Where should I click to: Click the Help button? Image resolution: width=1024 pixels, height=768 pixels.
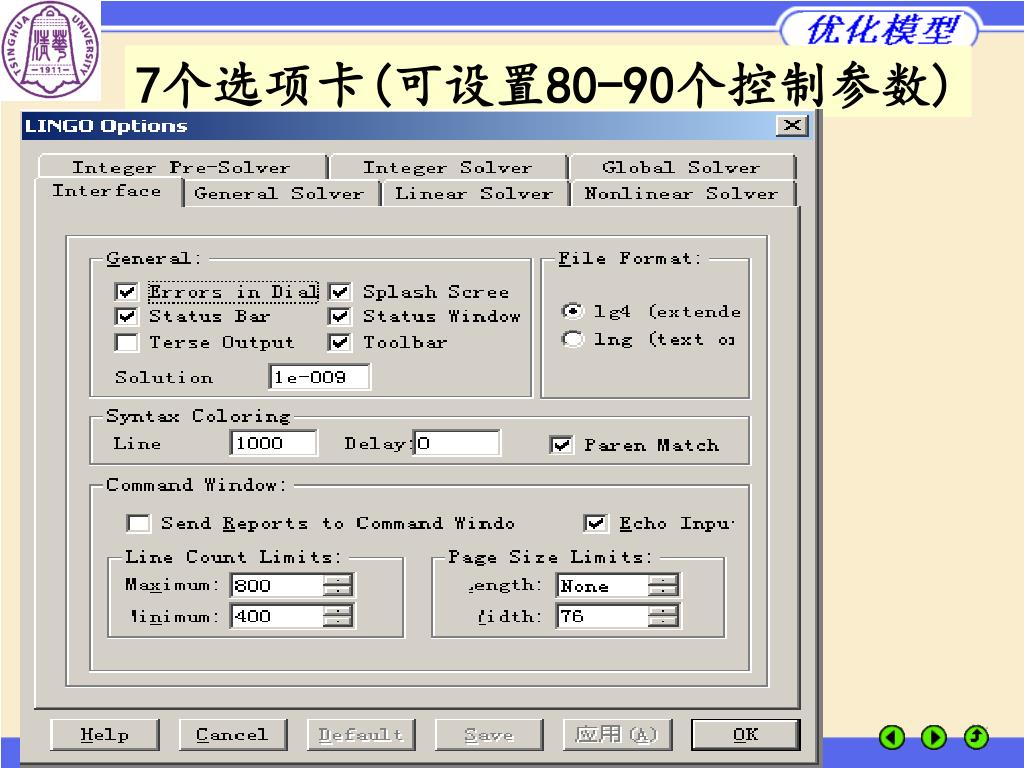click(104, 735)
